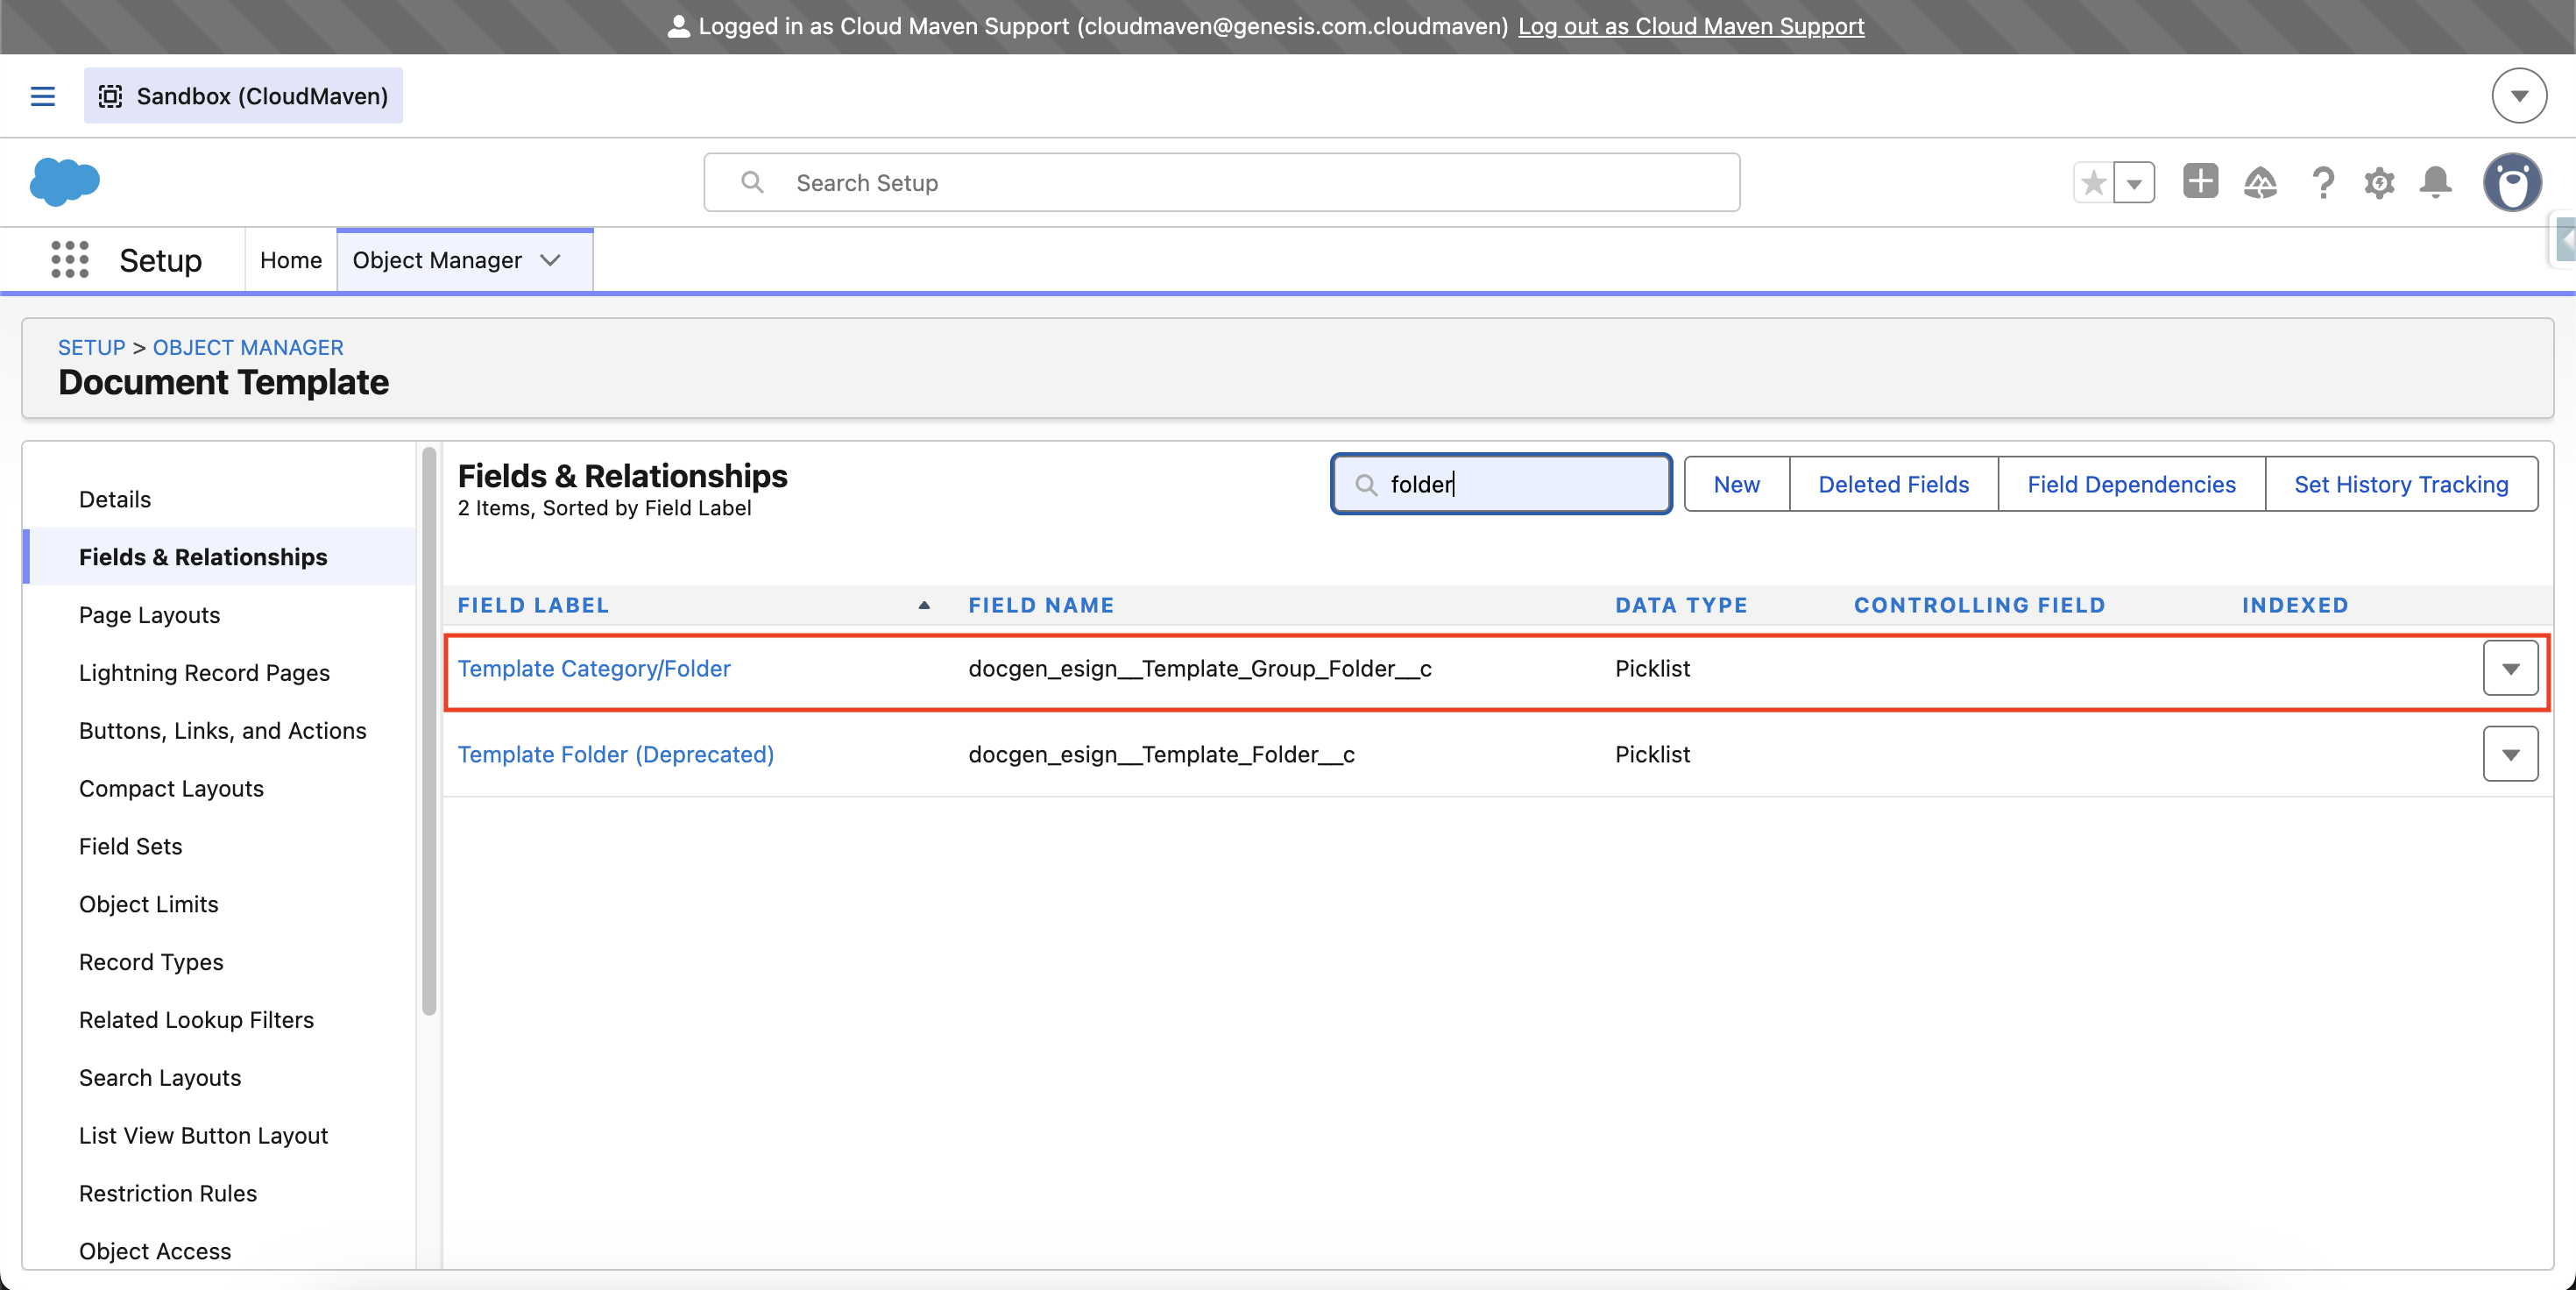Viewport: 2576px width, 1290px height.
Task: Click the New field button
Action: tap(1737, 484)
